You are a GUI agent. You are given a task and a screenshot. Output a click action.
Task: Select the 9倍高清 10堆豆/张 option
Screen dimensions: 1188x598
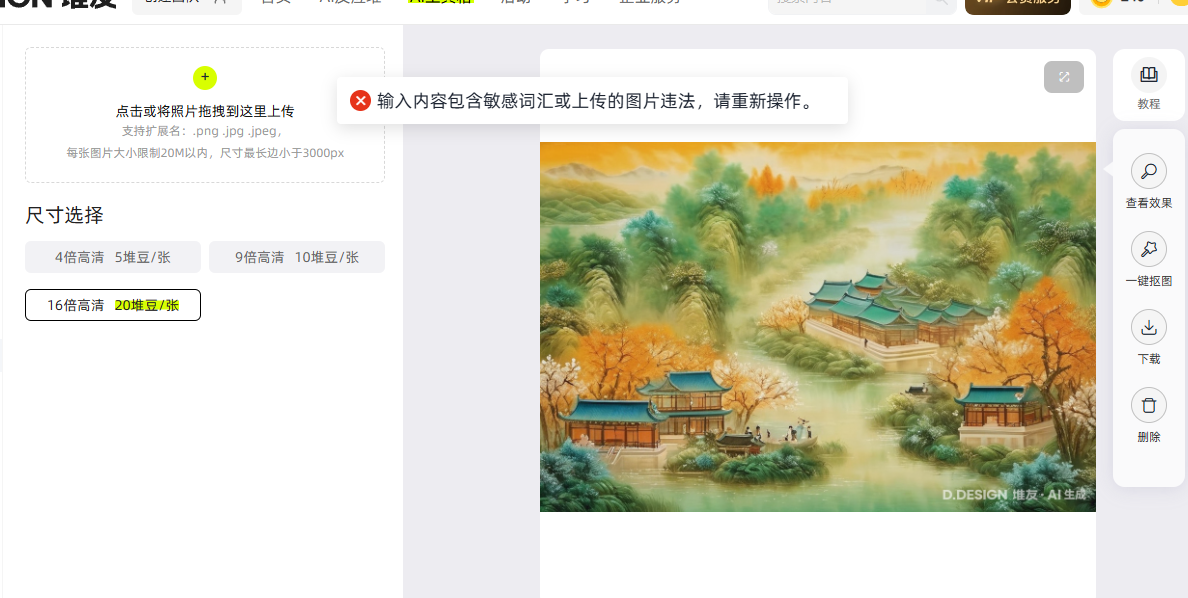click(297, 257)
